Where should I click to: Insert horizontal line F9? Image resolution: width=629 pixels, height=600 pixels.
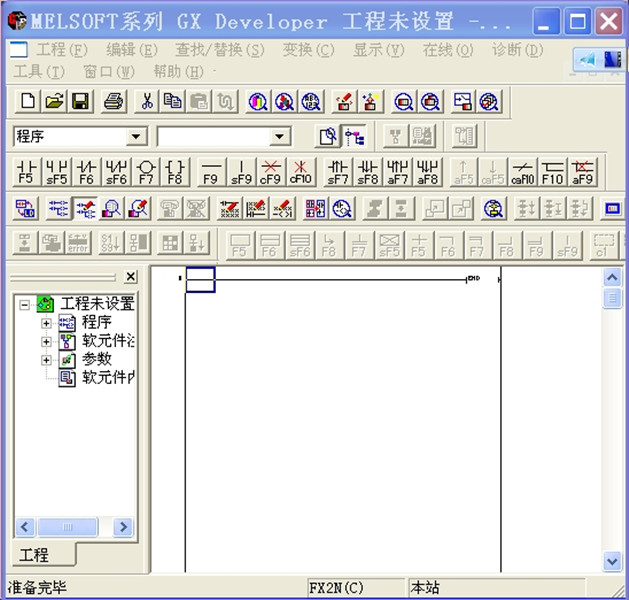(210, 172)
